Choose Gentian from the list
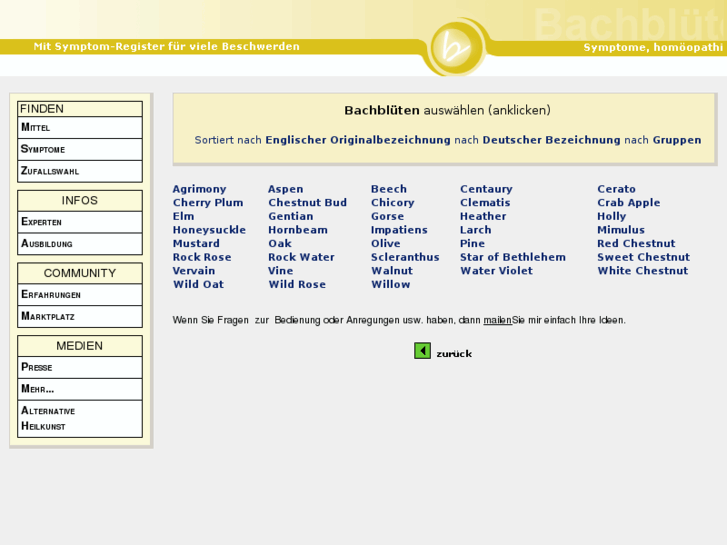 (x=290, y=216)
